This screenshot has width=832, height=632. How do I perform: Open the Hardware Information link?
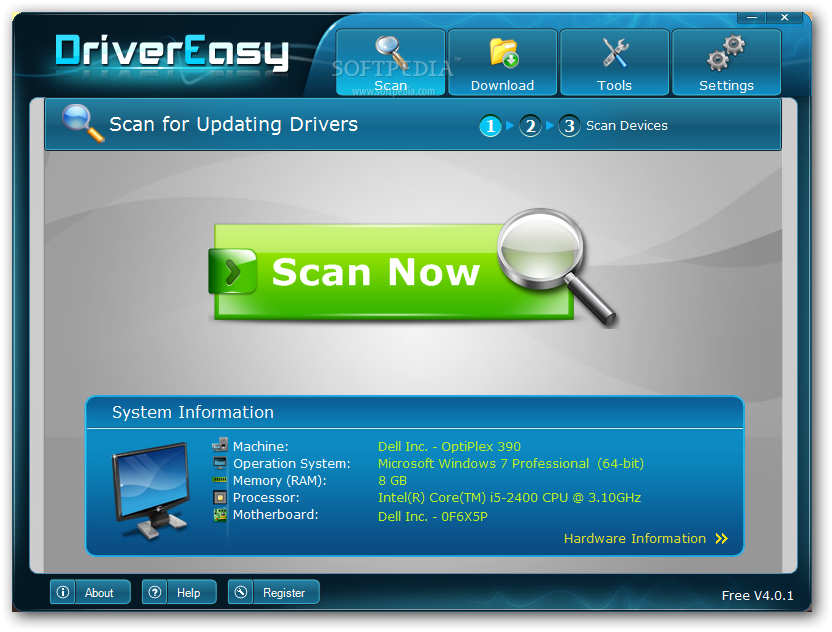634,539
